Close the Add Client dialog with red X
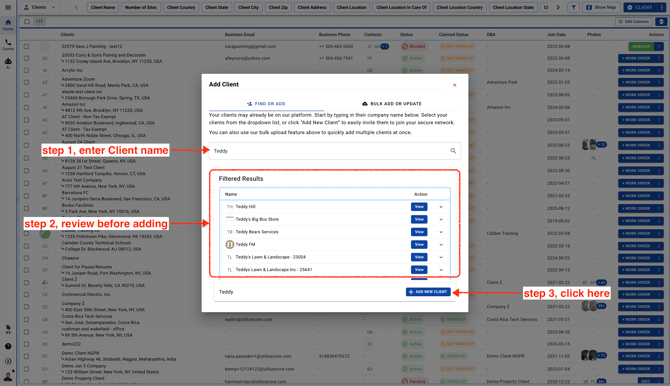670x386 pixels. click(x=455, y=85)
